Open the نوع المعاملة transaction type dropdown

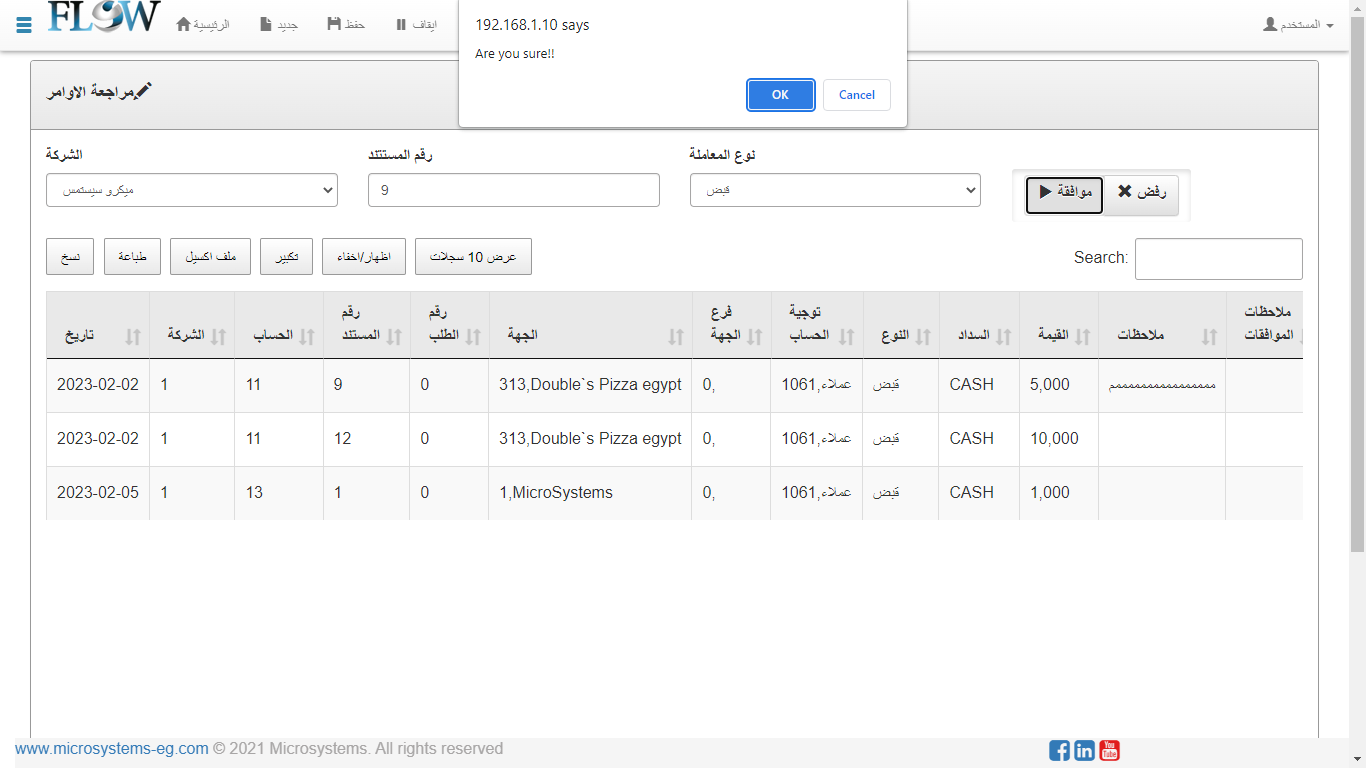(835, 190)
